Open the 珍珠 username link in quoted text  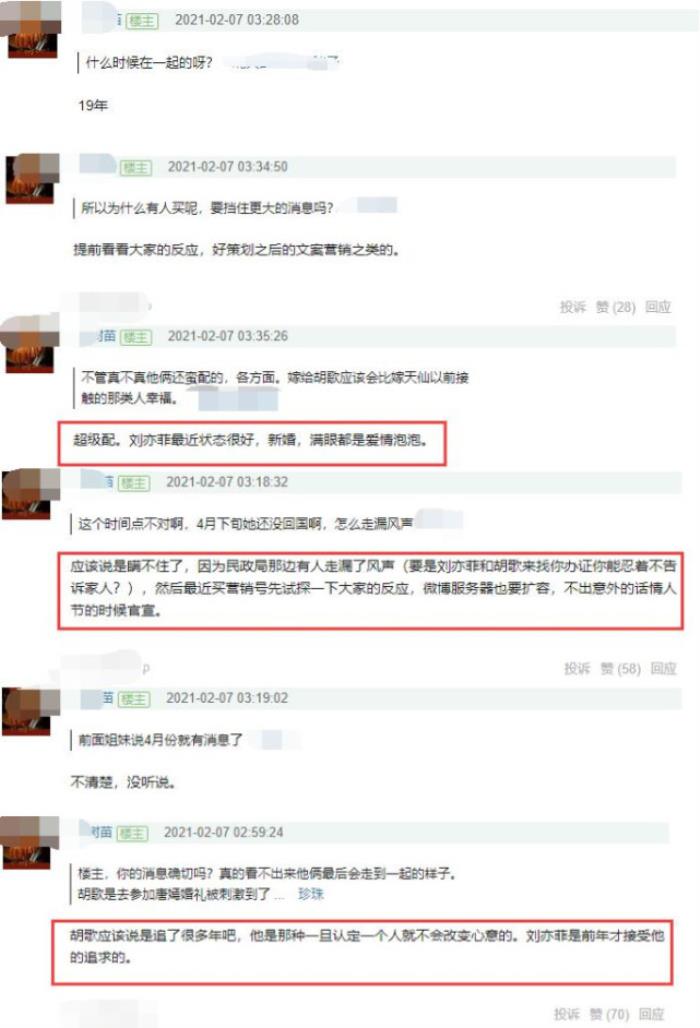click(311, 894)
